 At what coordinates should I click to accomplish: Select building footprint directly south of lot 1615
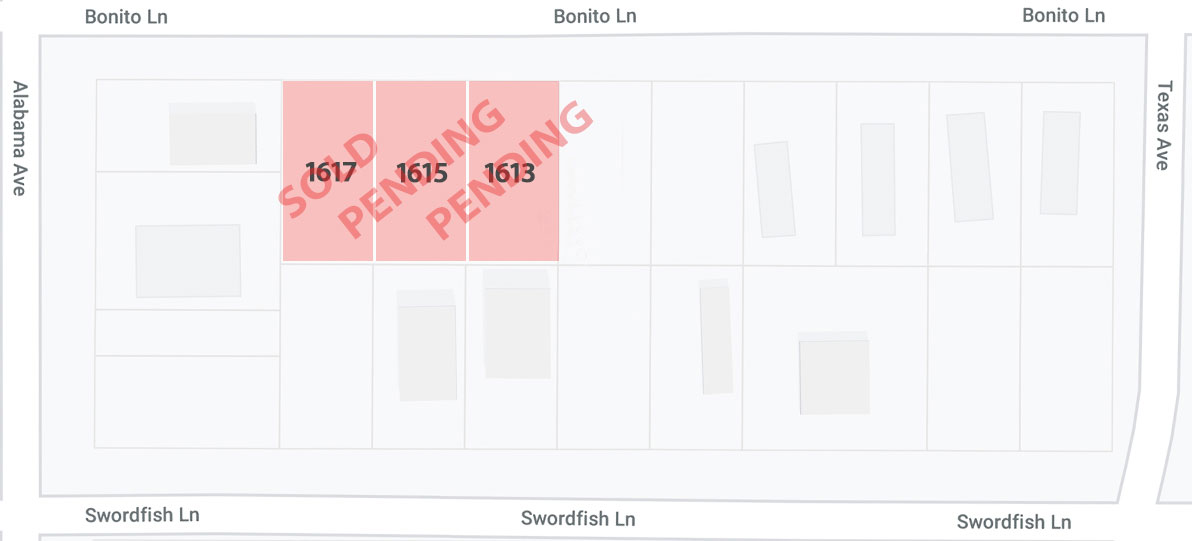426,345
